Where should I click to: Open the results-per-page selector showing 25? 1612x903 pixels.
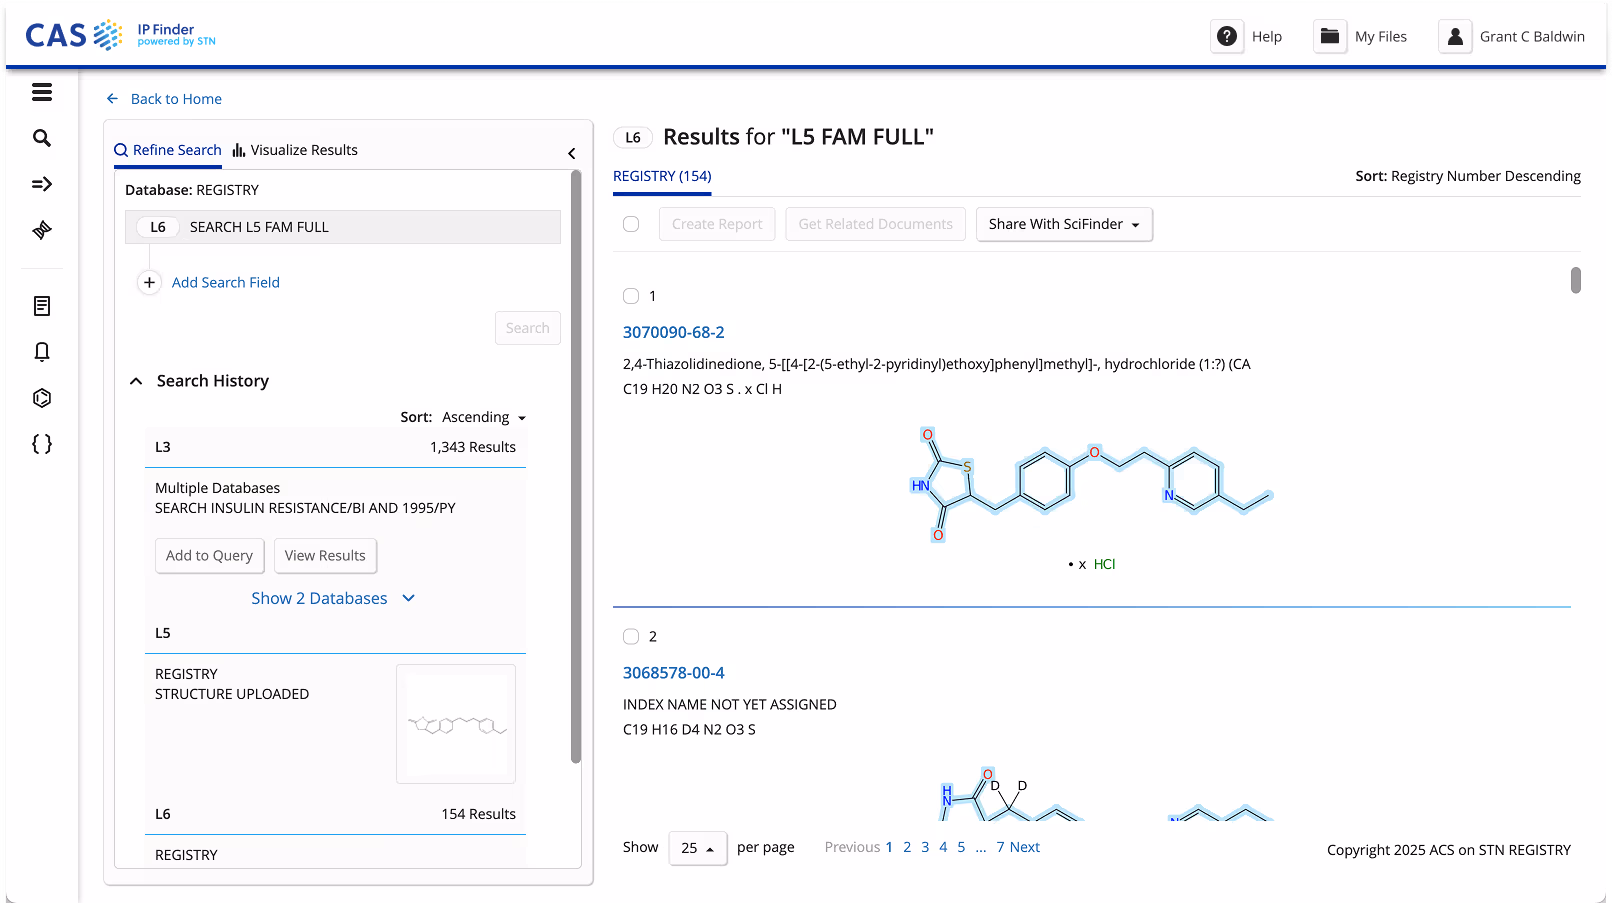tap(698, 848)
